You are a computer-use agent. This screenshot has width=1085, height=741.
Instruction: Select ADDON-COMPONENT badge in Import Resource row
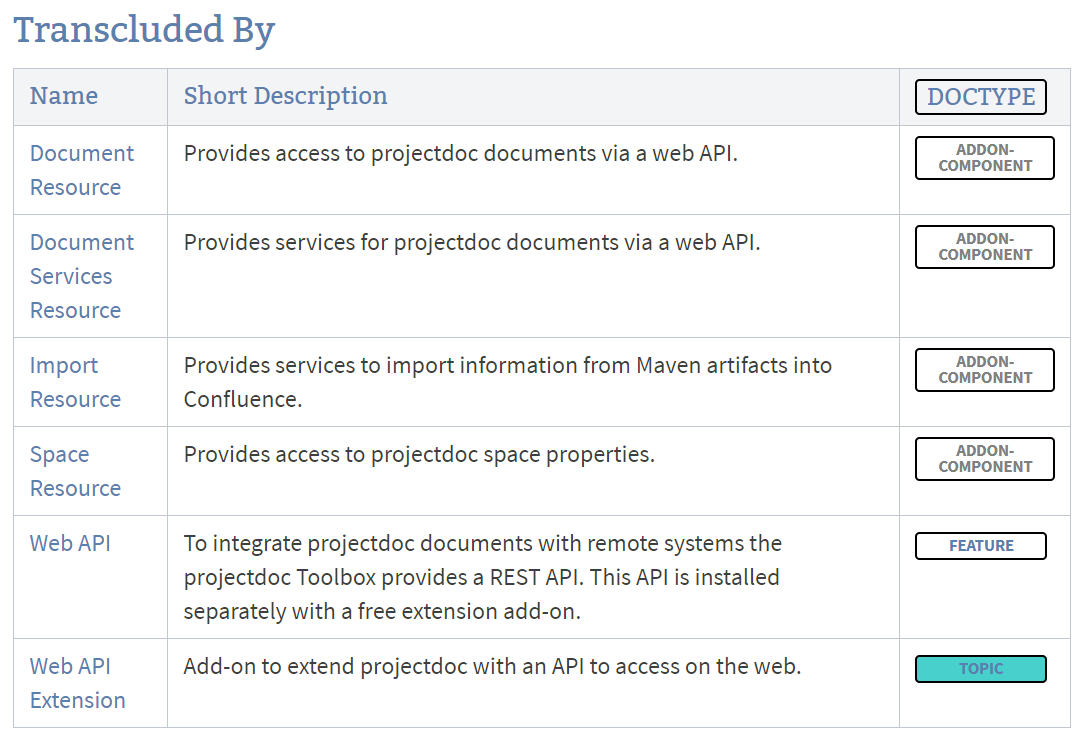click(x=985, y=370)
